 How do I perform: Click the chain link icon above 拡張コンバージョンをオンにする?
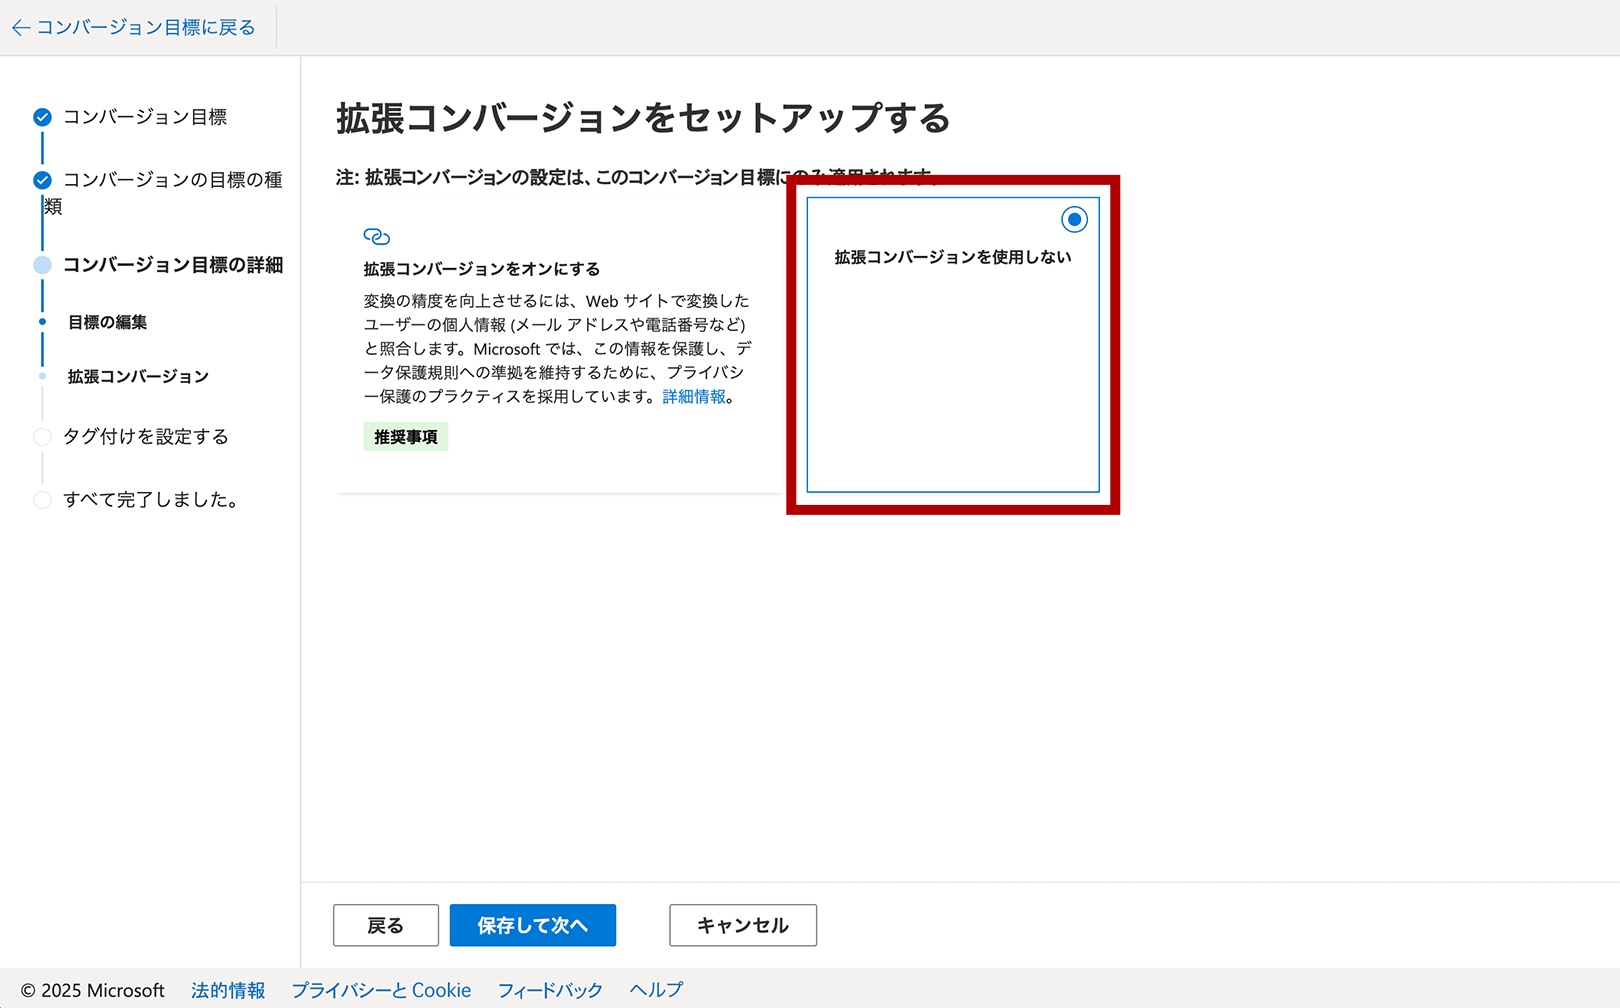pyautogui.click(x=377, y=236)
